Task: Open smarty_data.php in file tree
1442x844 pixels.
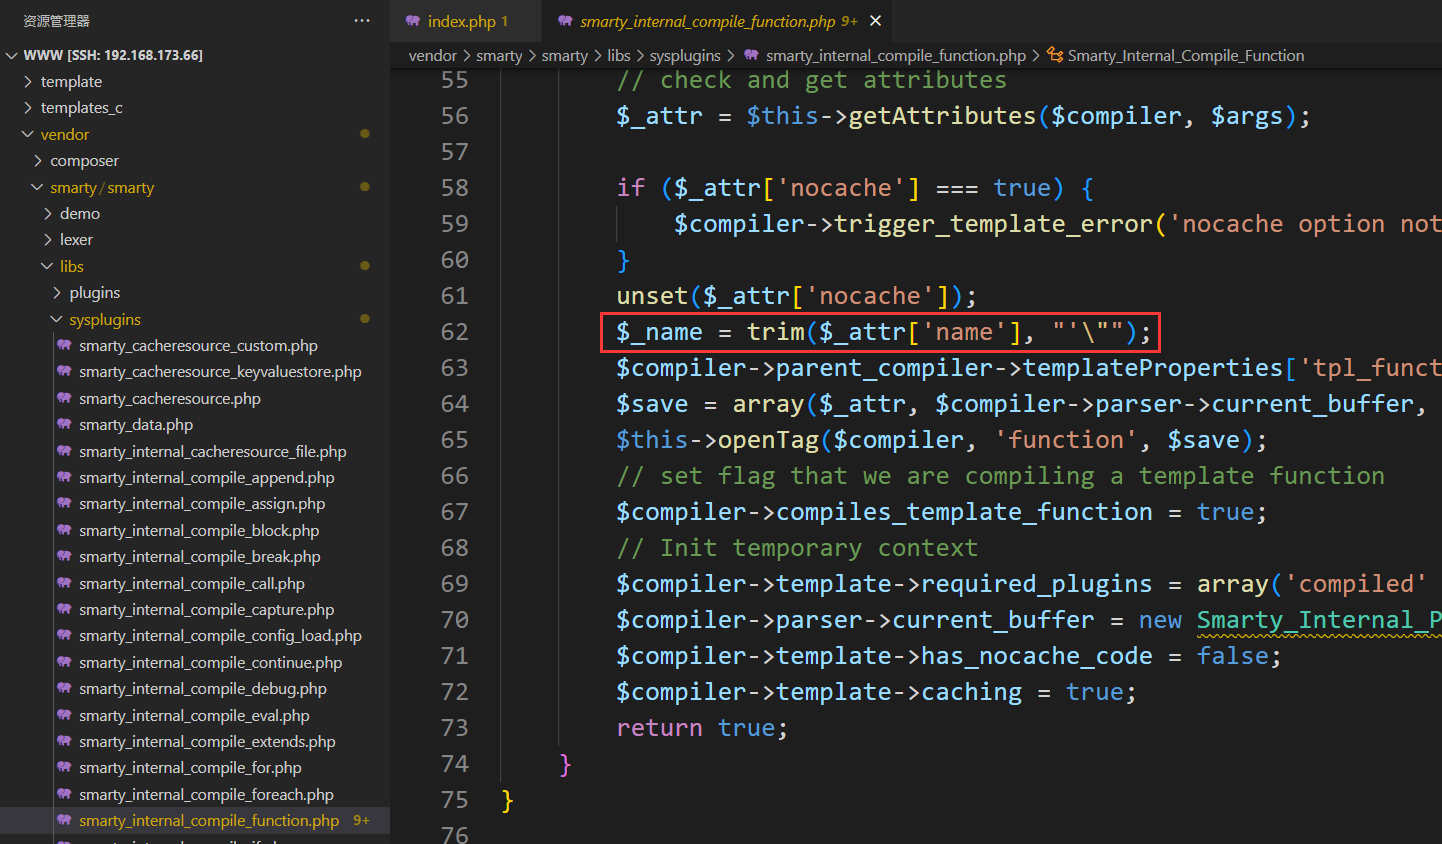Action: tap(136, 425)
